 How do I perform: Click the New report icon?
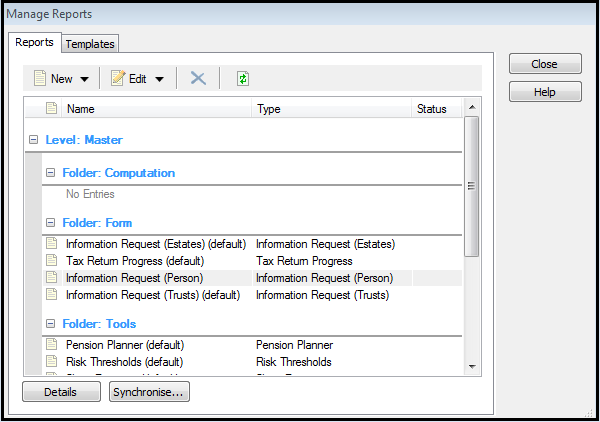[x=40, y=79]
